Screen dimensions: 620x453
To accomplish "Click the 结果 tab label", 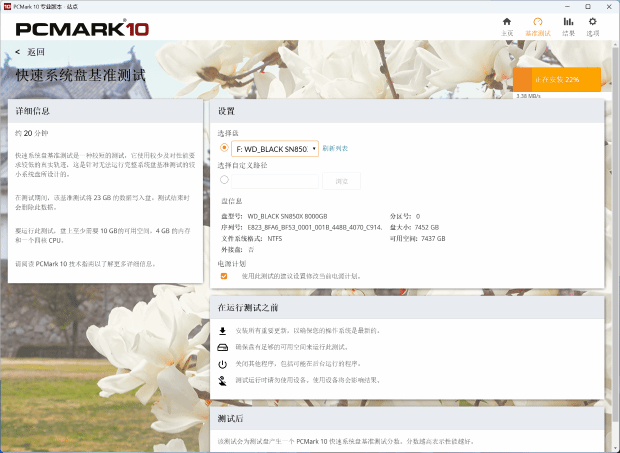I will [x=568, y=33].
